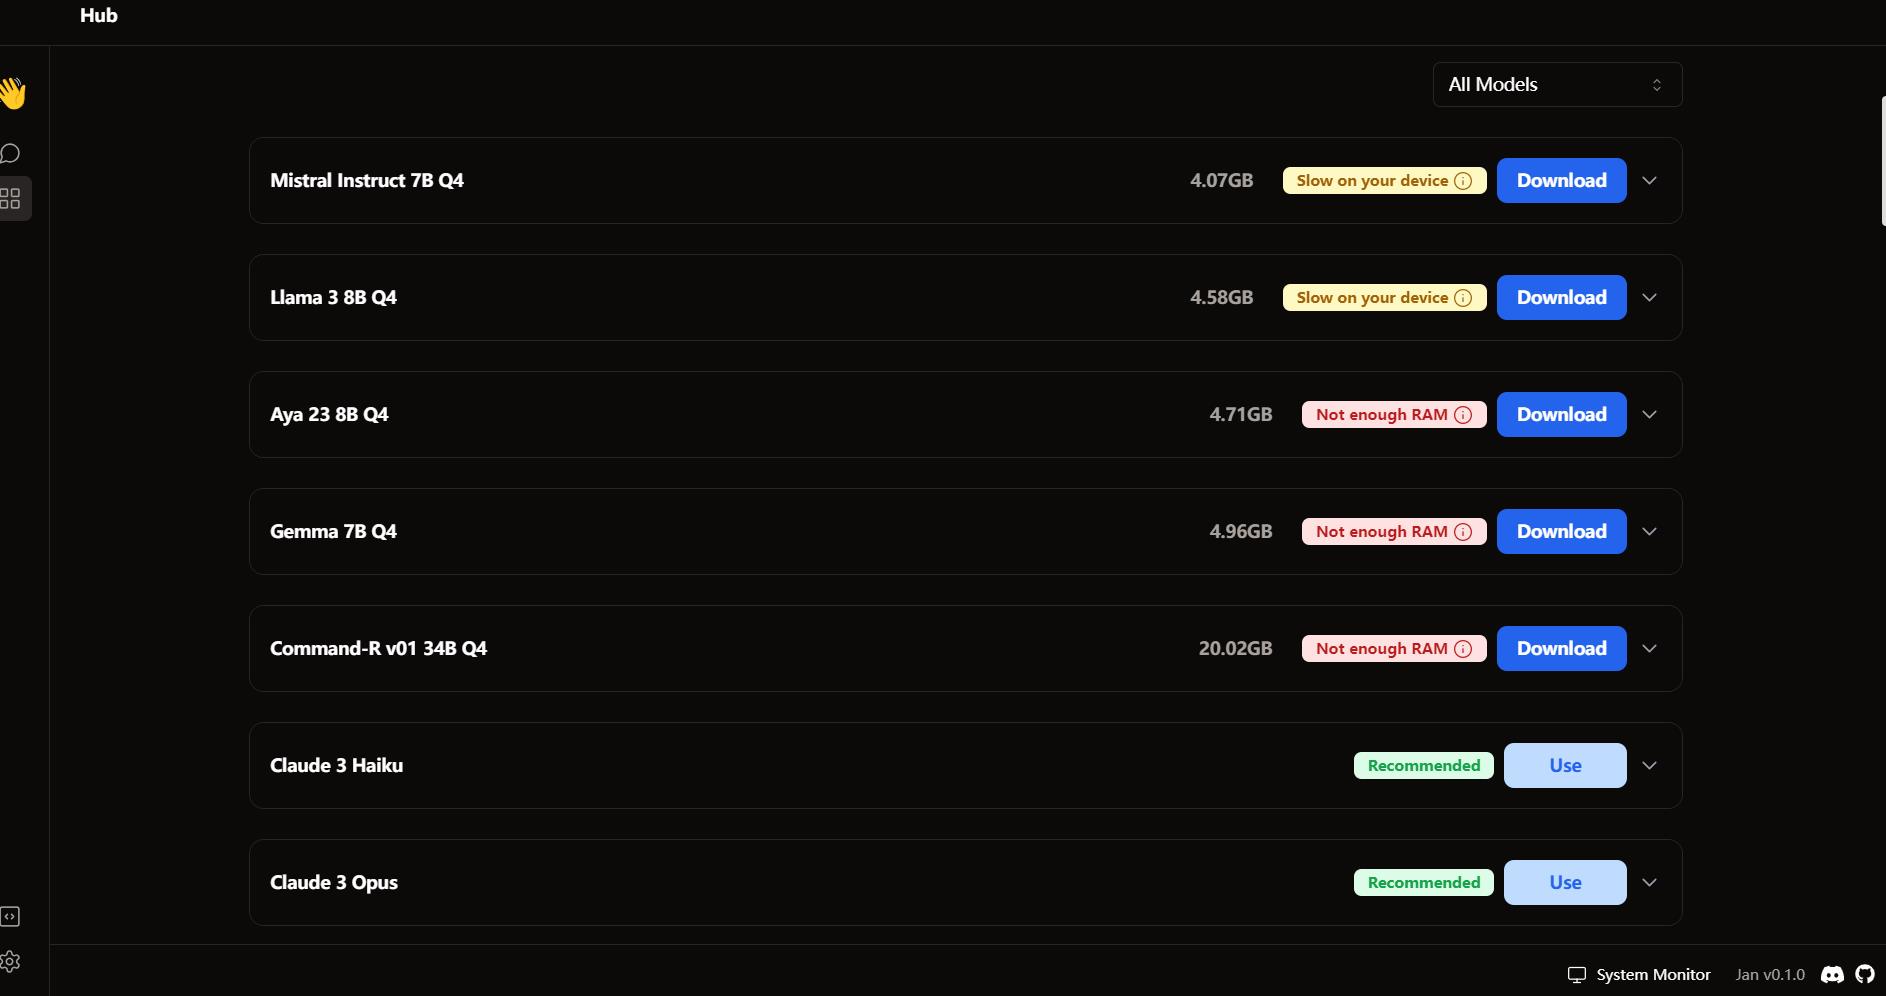Expand Claude 3 Haiku details chevron
Screen dimensions: 1886x996
pos(1650,766)
